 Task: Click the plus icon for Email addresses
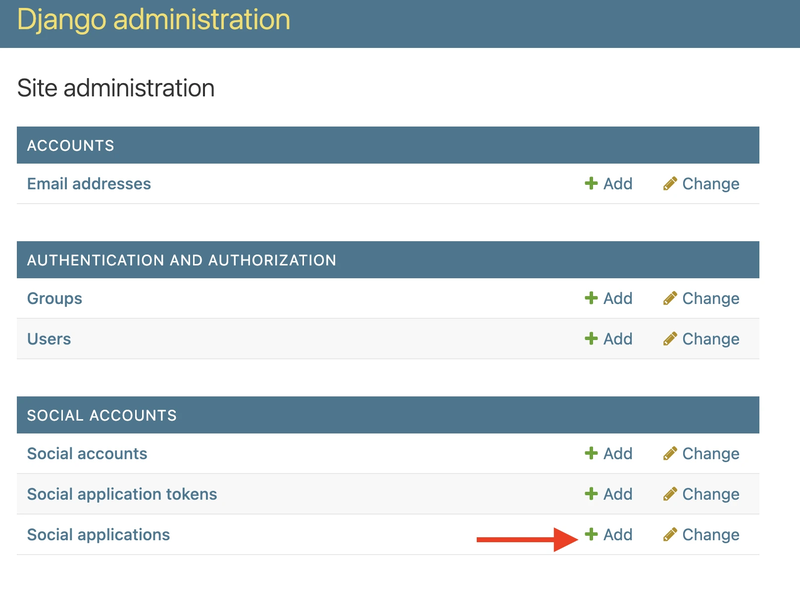591,183
